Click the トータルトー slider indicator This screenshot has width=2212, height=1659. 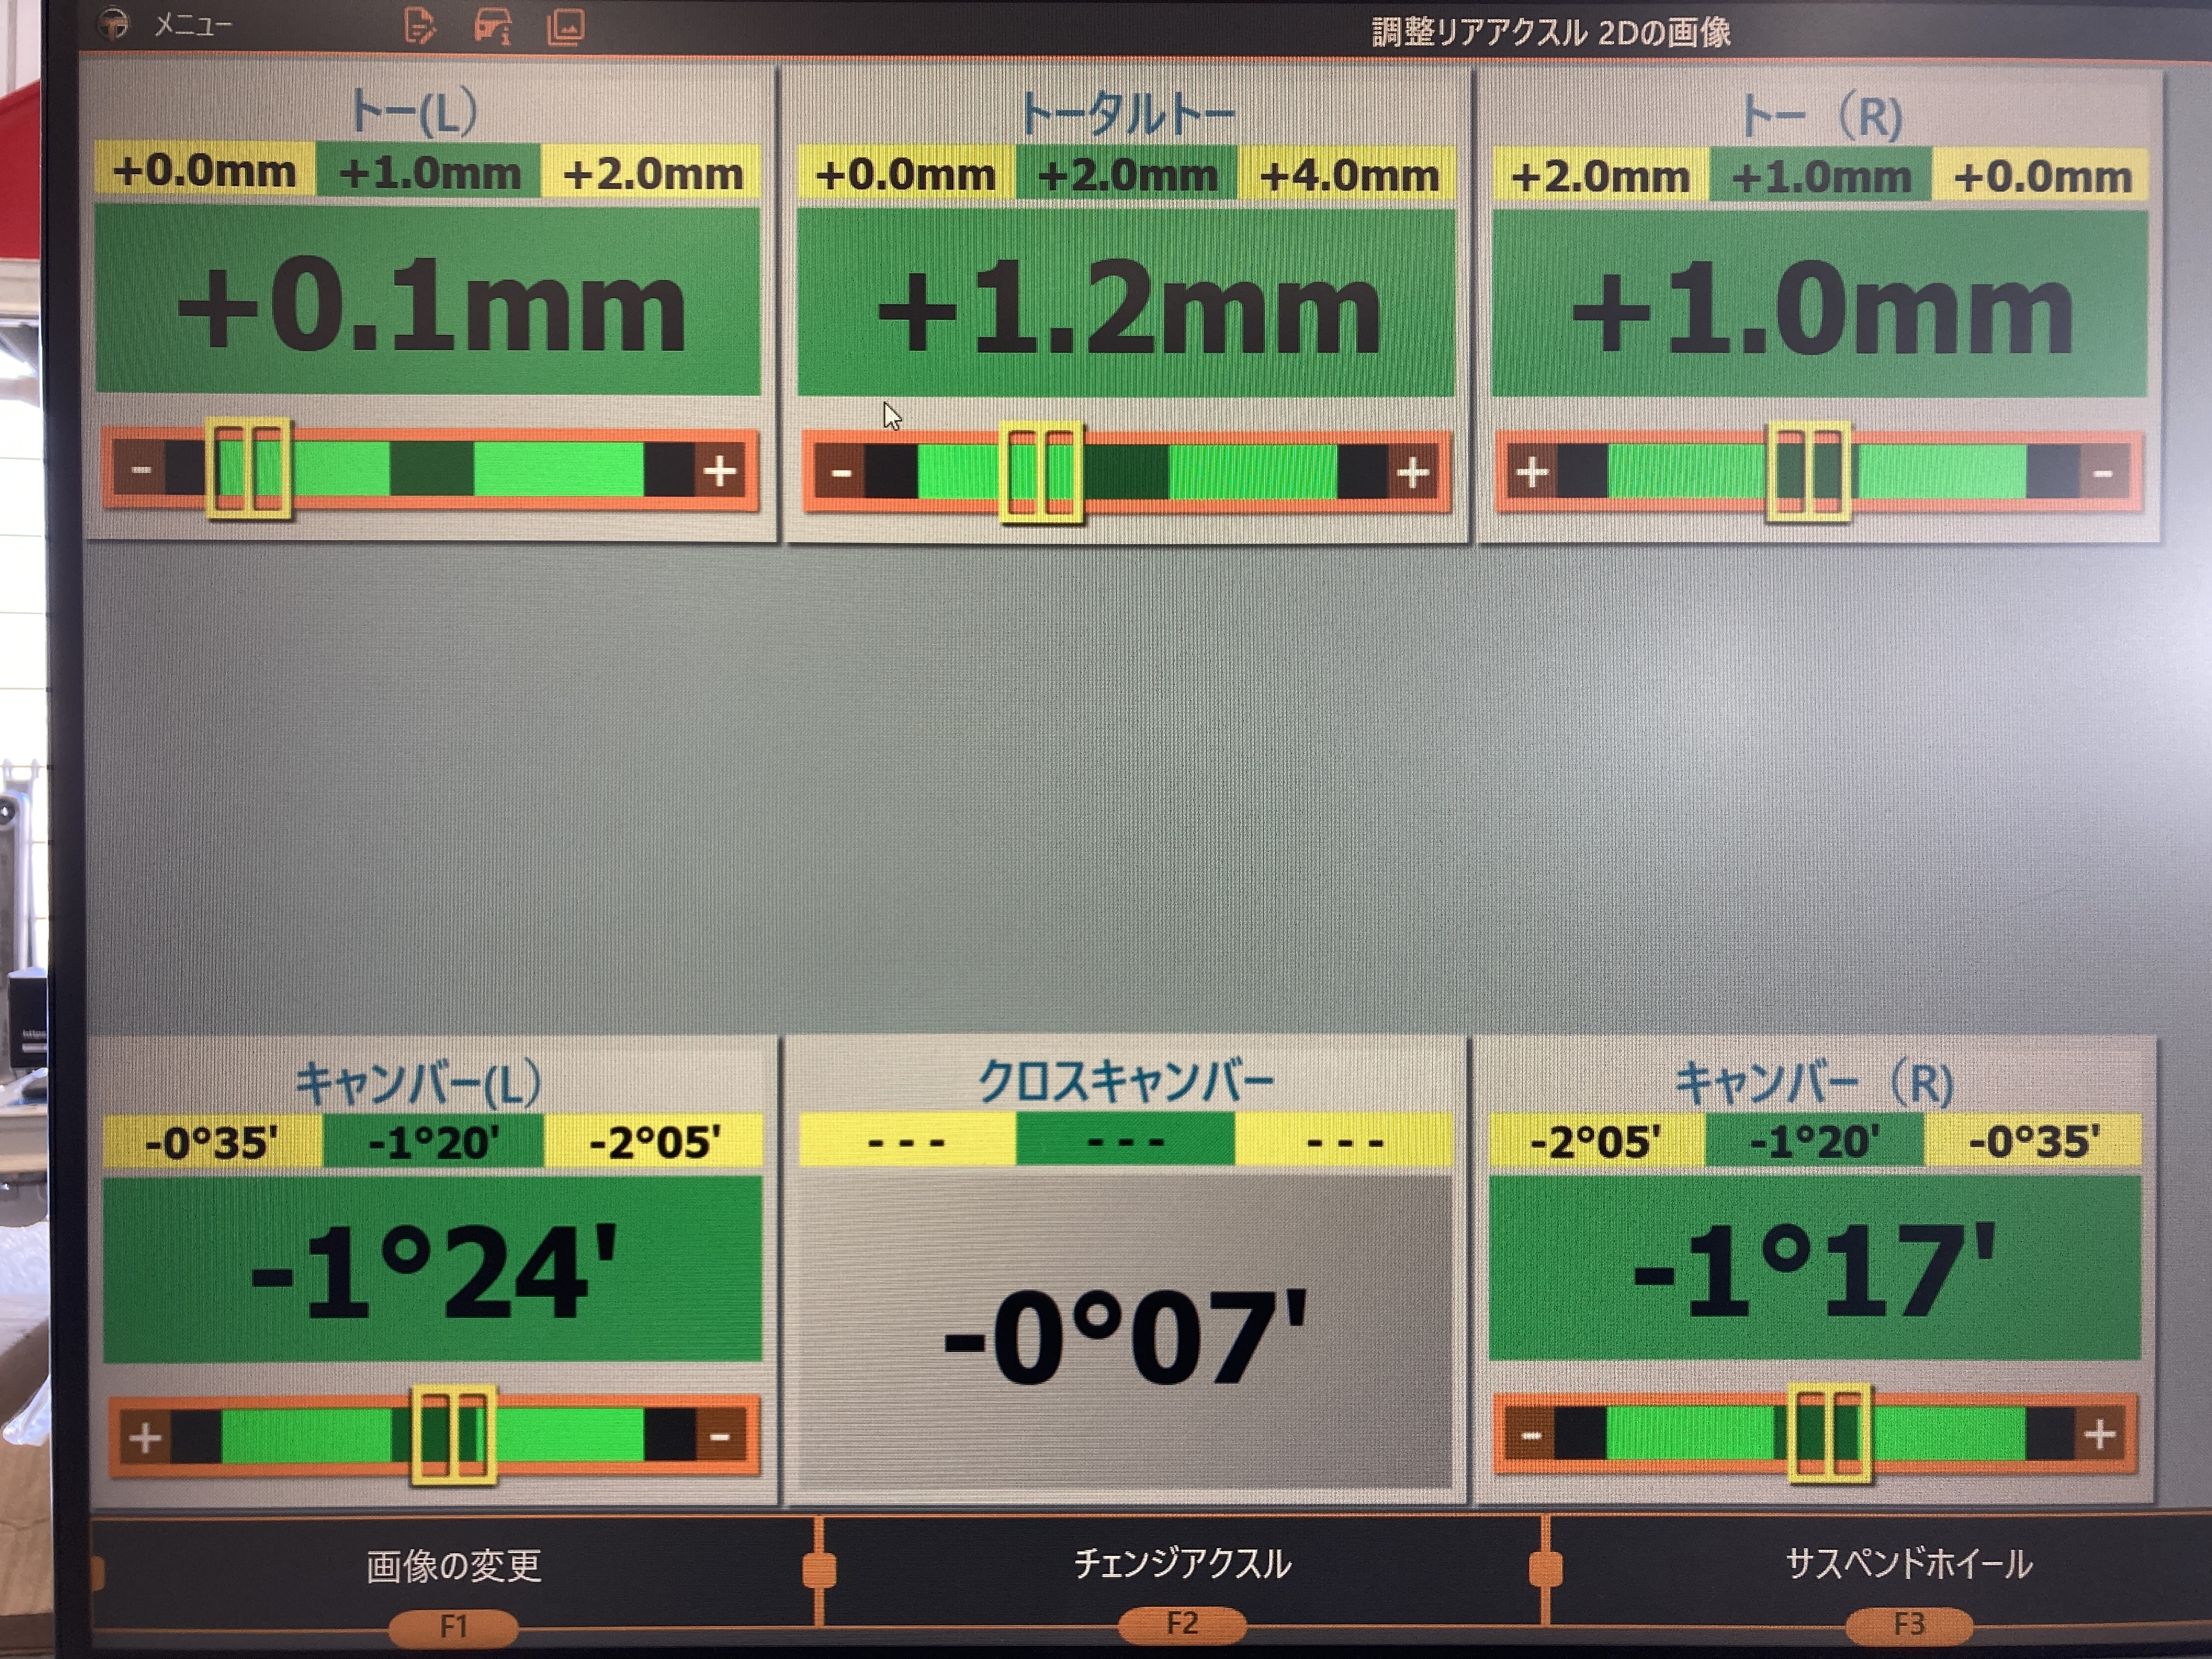pos(1041,472)
